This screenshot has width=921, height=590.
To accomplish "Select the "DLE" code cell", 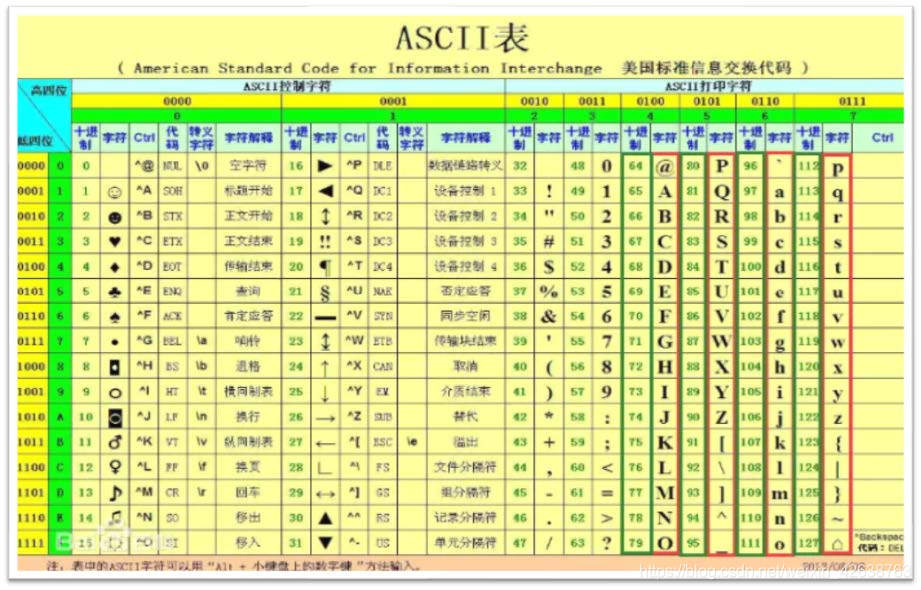I will tap(382, 166).
